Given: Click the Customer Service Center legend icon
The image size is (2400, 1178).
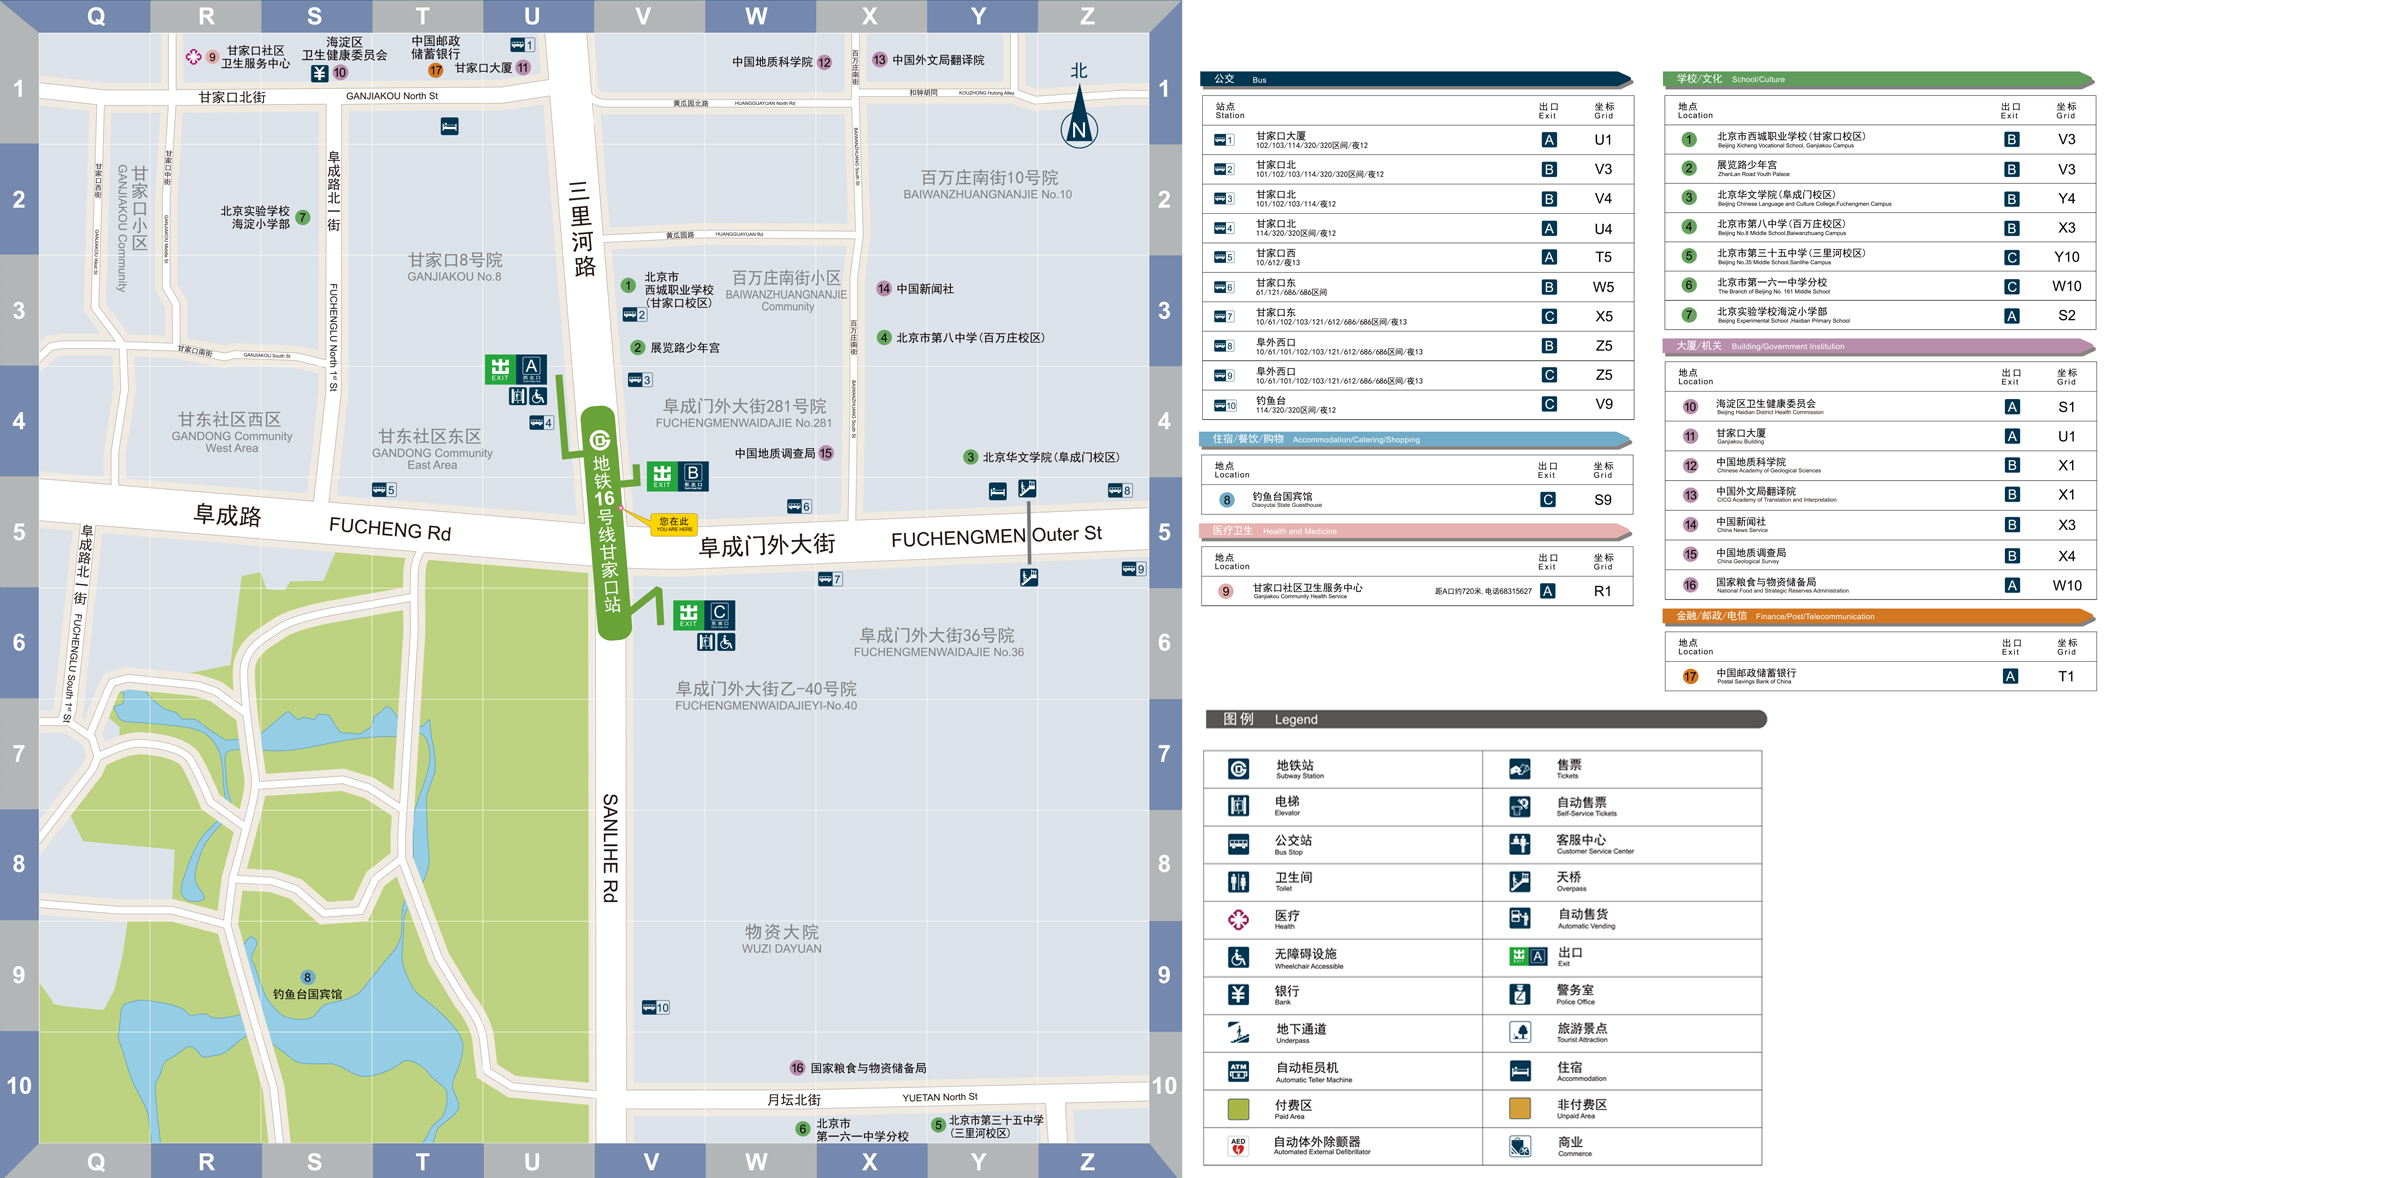Looking at the screenshot, I should [1520, 844].
